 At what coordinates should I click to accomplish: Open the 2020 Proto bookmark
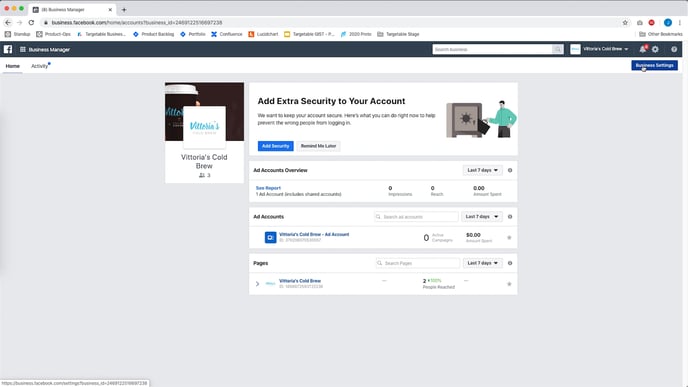point(356,34)
